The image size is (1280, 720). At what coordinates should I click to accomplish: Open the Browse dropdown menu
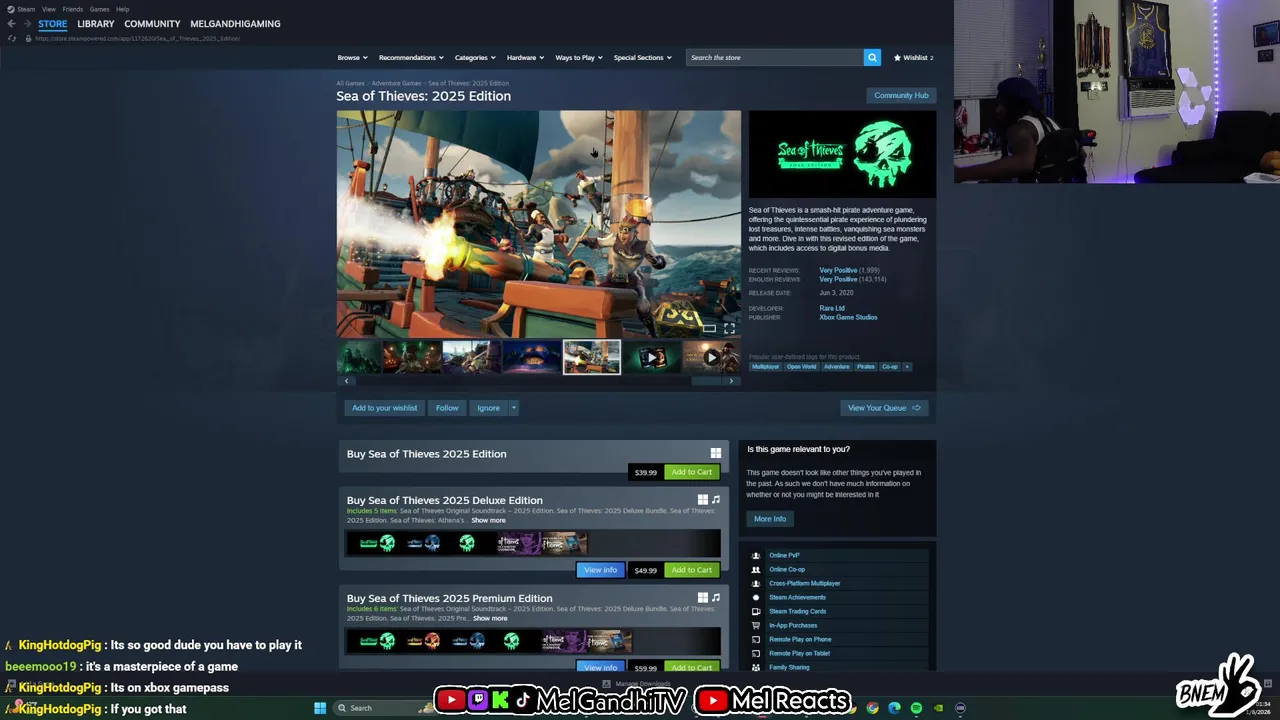click(x=352, y=57)
